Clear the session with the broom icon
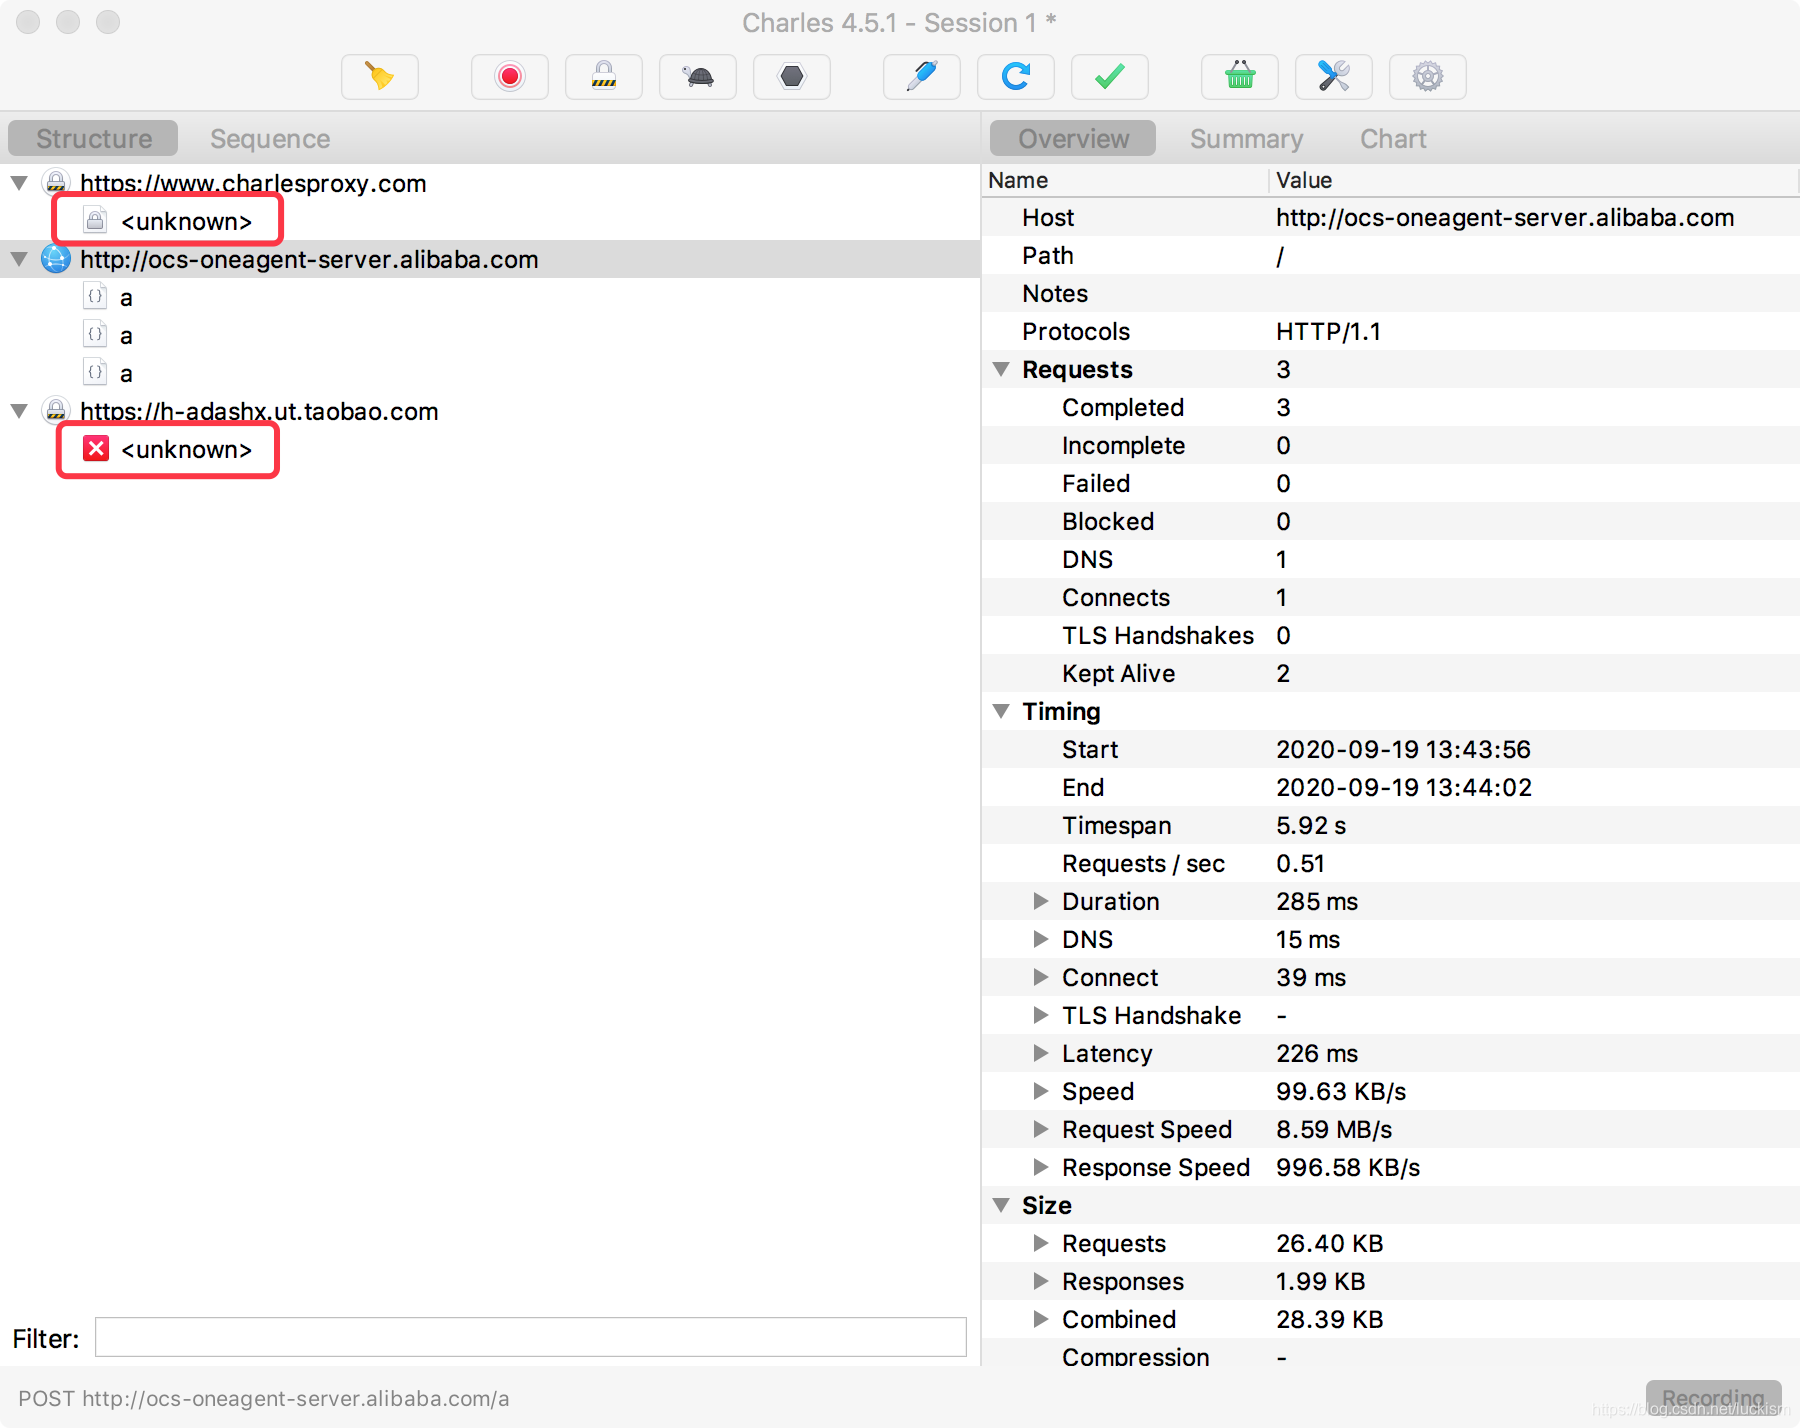The height and width of the screenshot is (1428, 1800). [x=380, y=77]
